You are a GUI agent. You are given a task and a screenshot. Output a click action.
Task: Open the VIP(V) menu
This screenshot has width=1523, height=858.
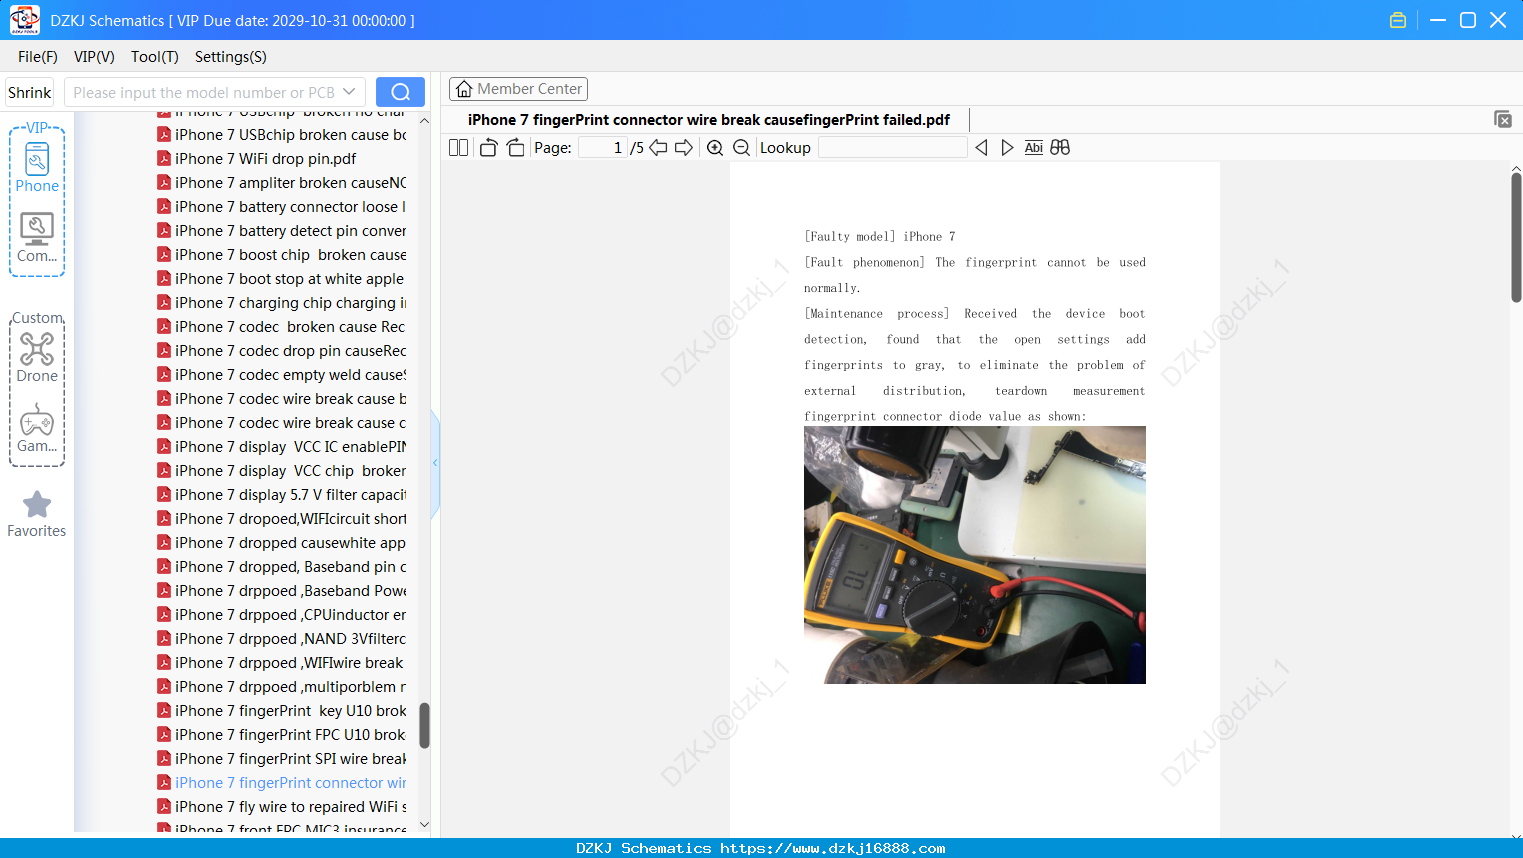(94, 57)
